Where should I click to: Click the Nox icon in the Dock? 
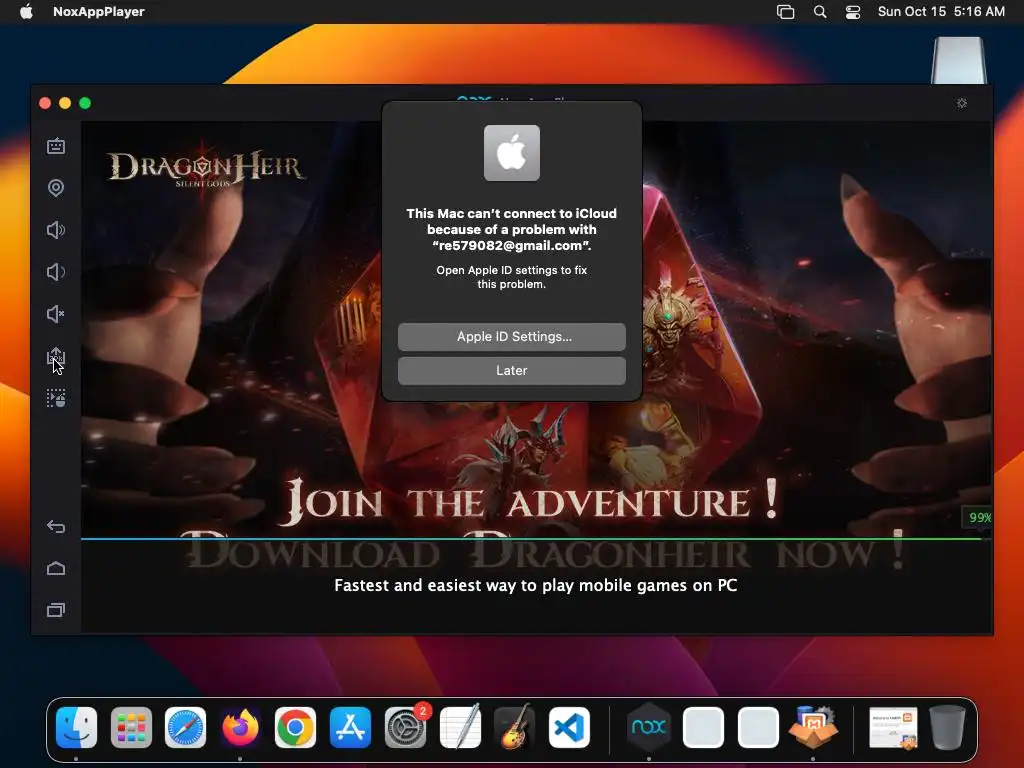[x=648, y=728]
